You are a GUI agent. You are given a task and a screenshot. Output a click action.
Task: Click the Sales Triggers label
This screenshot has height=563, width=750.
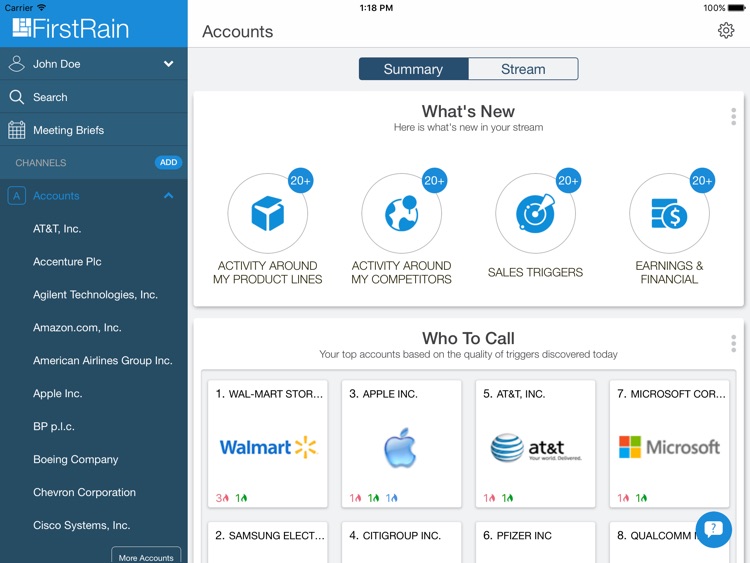click(x=535, y=273)
